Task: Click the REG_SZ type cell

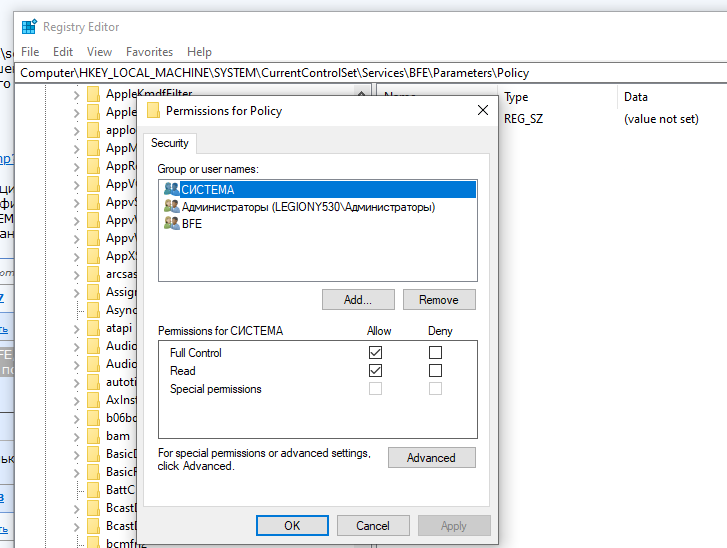Action: (523, 119)
